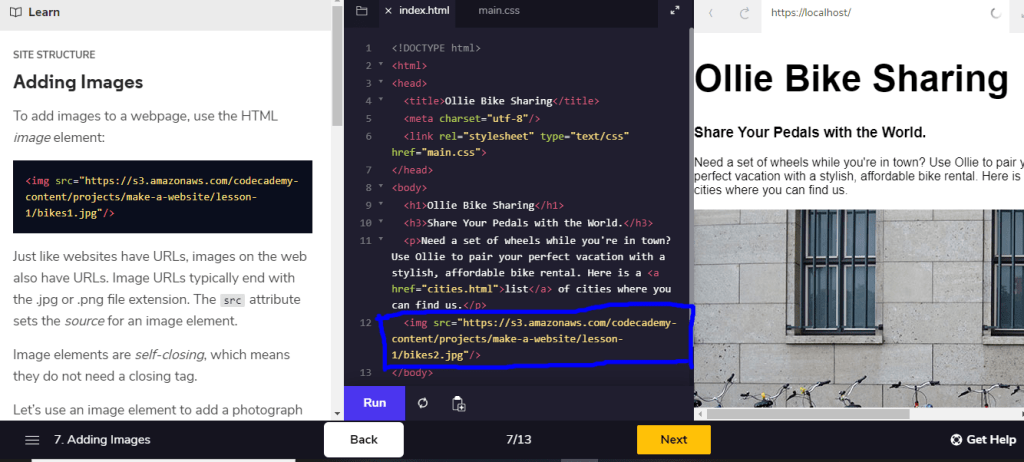Select the index.html tab
The width and height of the screenshot is (1024, 462).
point(424,11)
